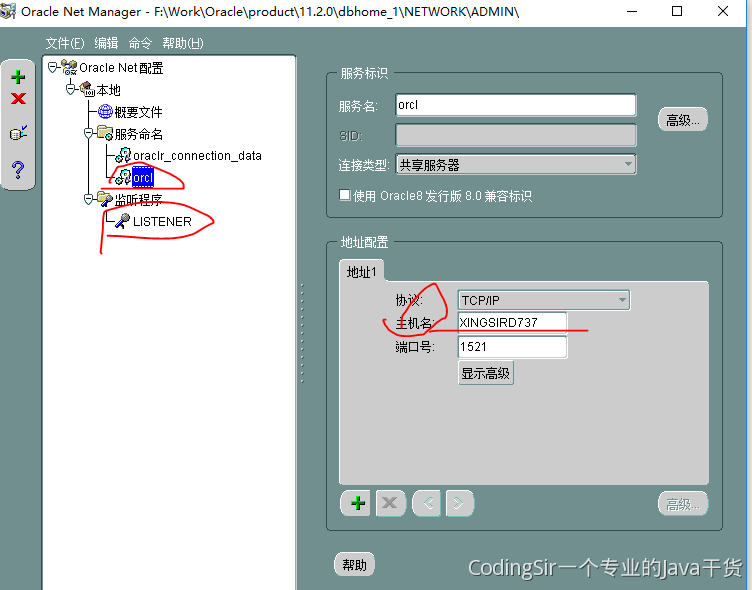The image size is (752, 590).
Task: Select the 服务命名 tree label
Action: click(138, 134)
